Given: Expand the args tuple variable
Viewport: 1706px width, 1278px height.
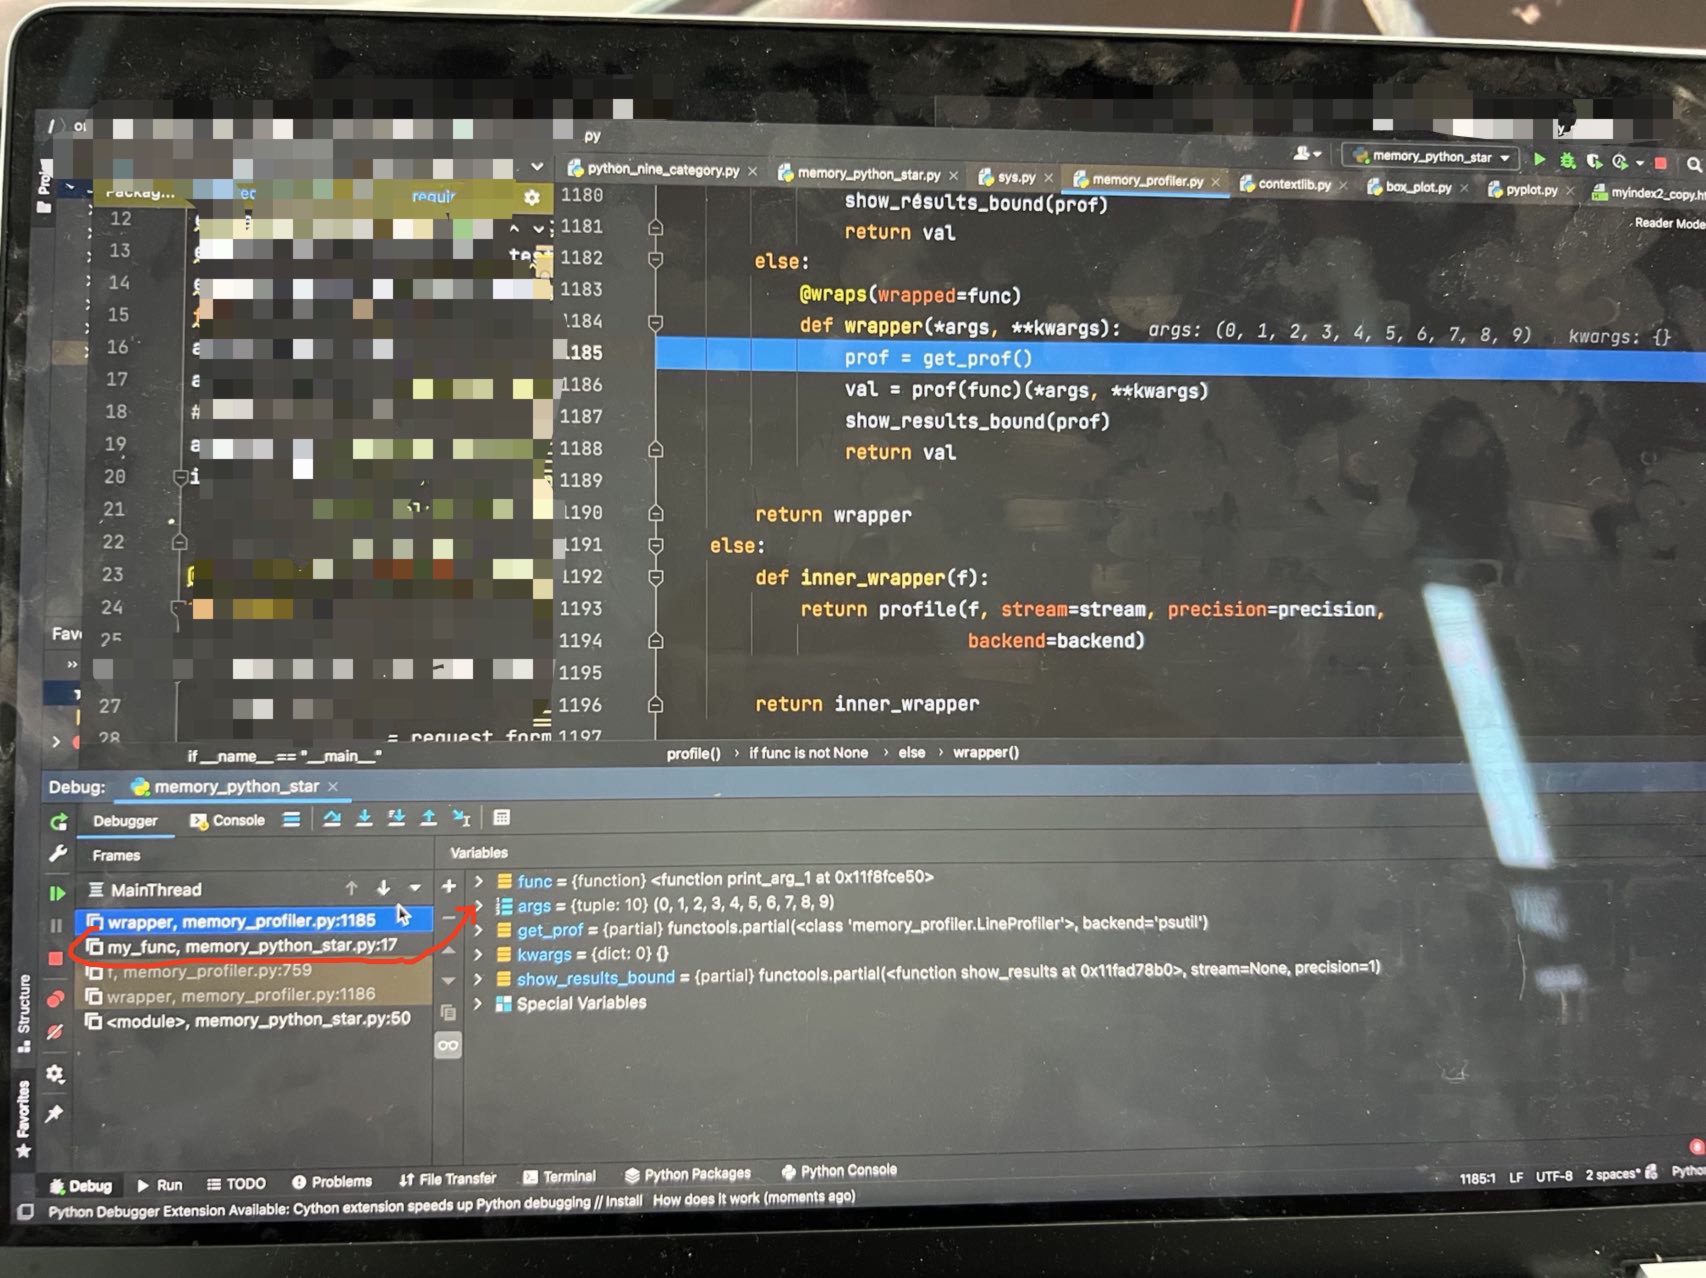Looking at the screenshot, I should coord(478,905).
